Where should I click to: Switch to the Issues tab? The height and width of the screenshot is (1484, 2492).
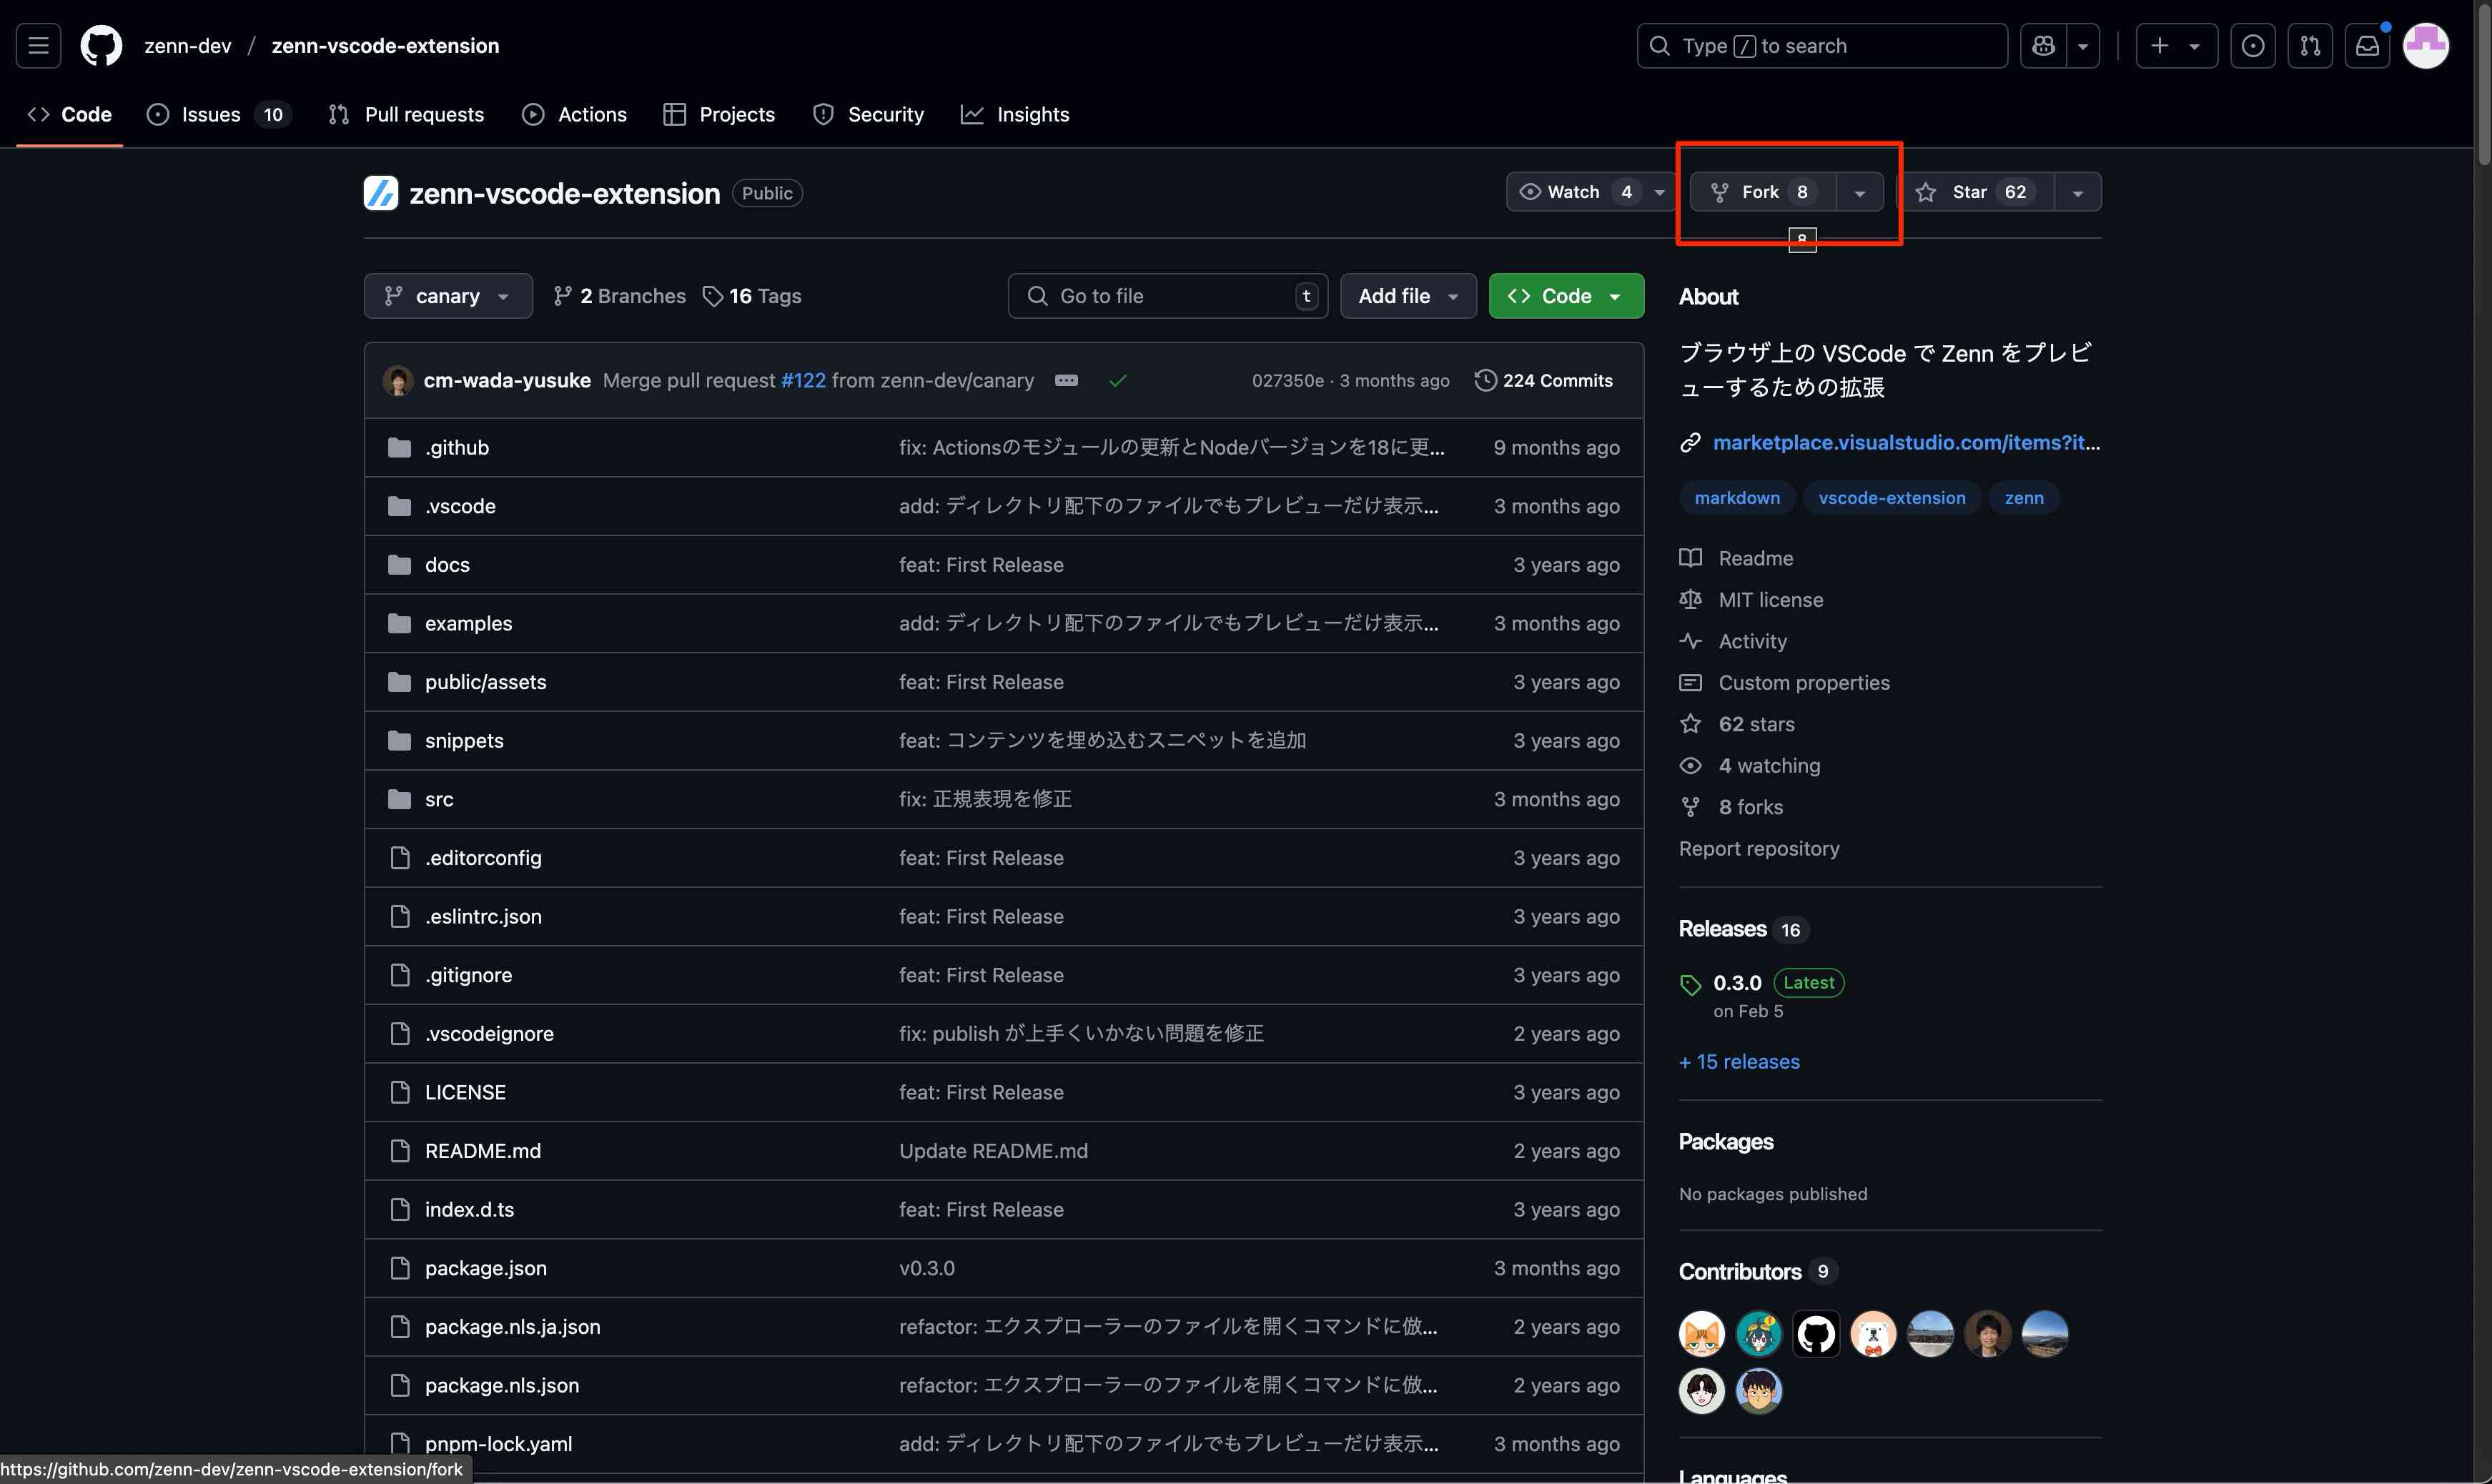[x=211, y=114]
